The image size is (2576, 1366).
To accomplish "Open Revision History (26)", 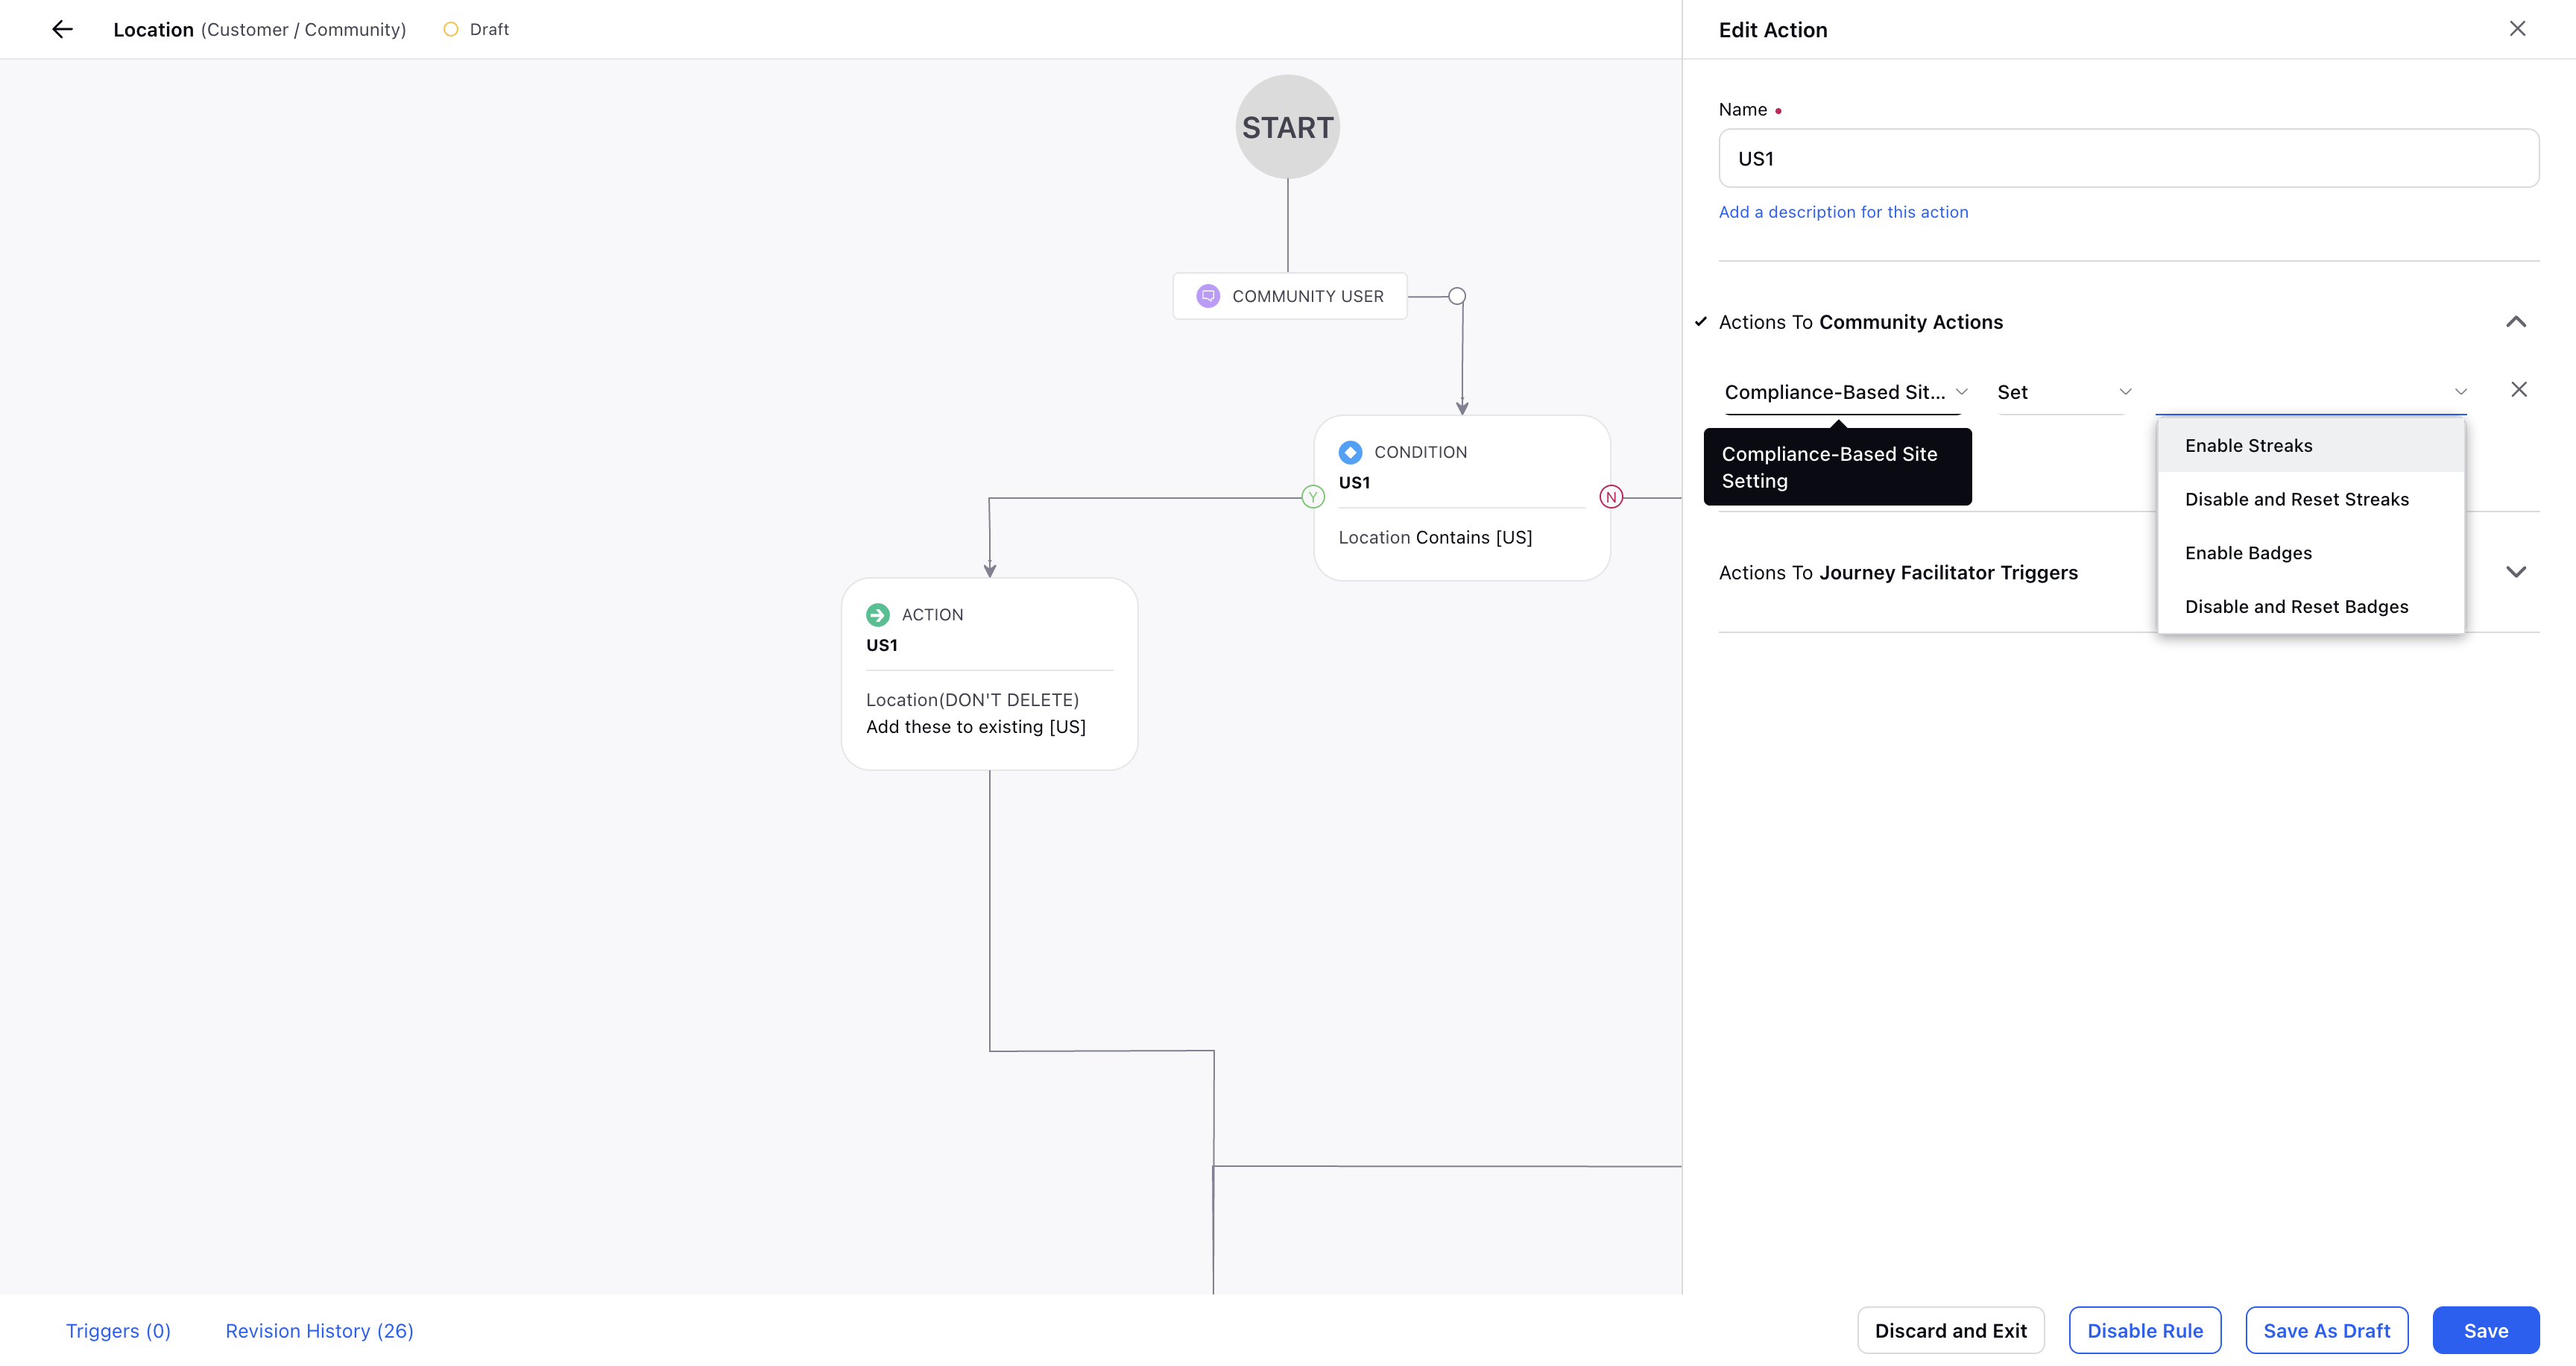I will click(x=319, y=1331).
